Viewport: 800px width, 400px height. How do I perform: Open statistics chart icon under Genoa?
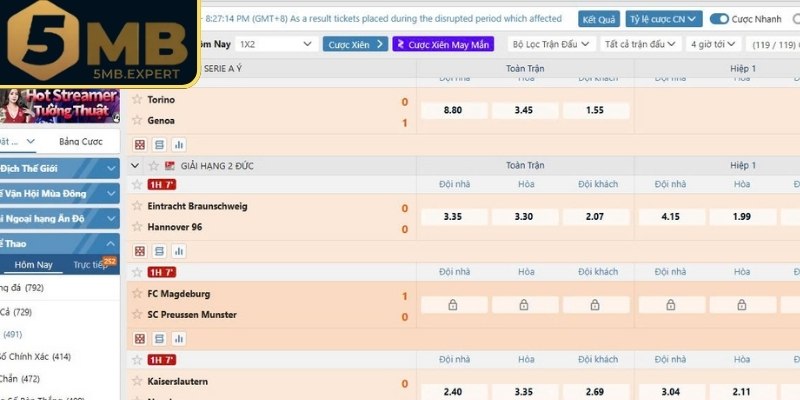tap(178, 144)
